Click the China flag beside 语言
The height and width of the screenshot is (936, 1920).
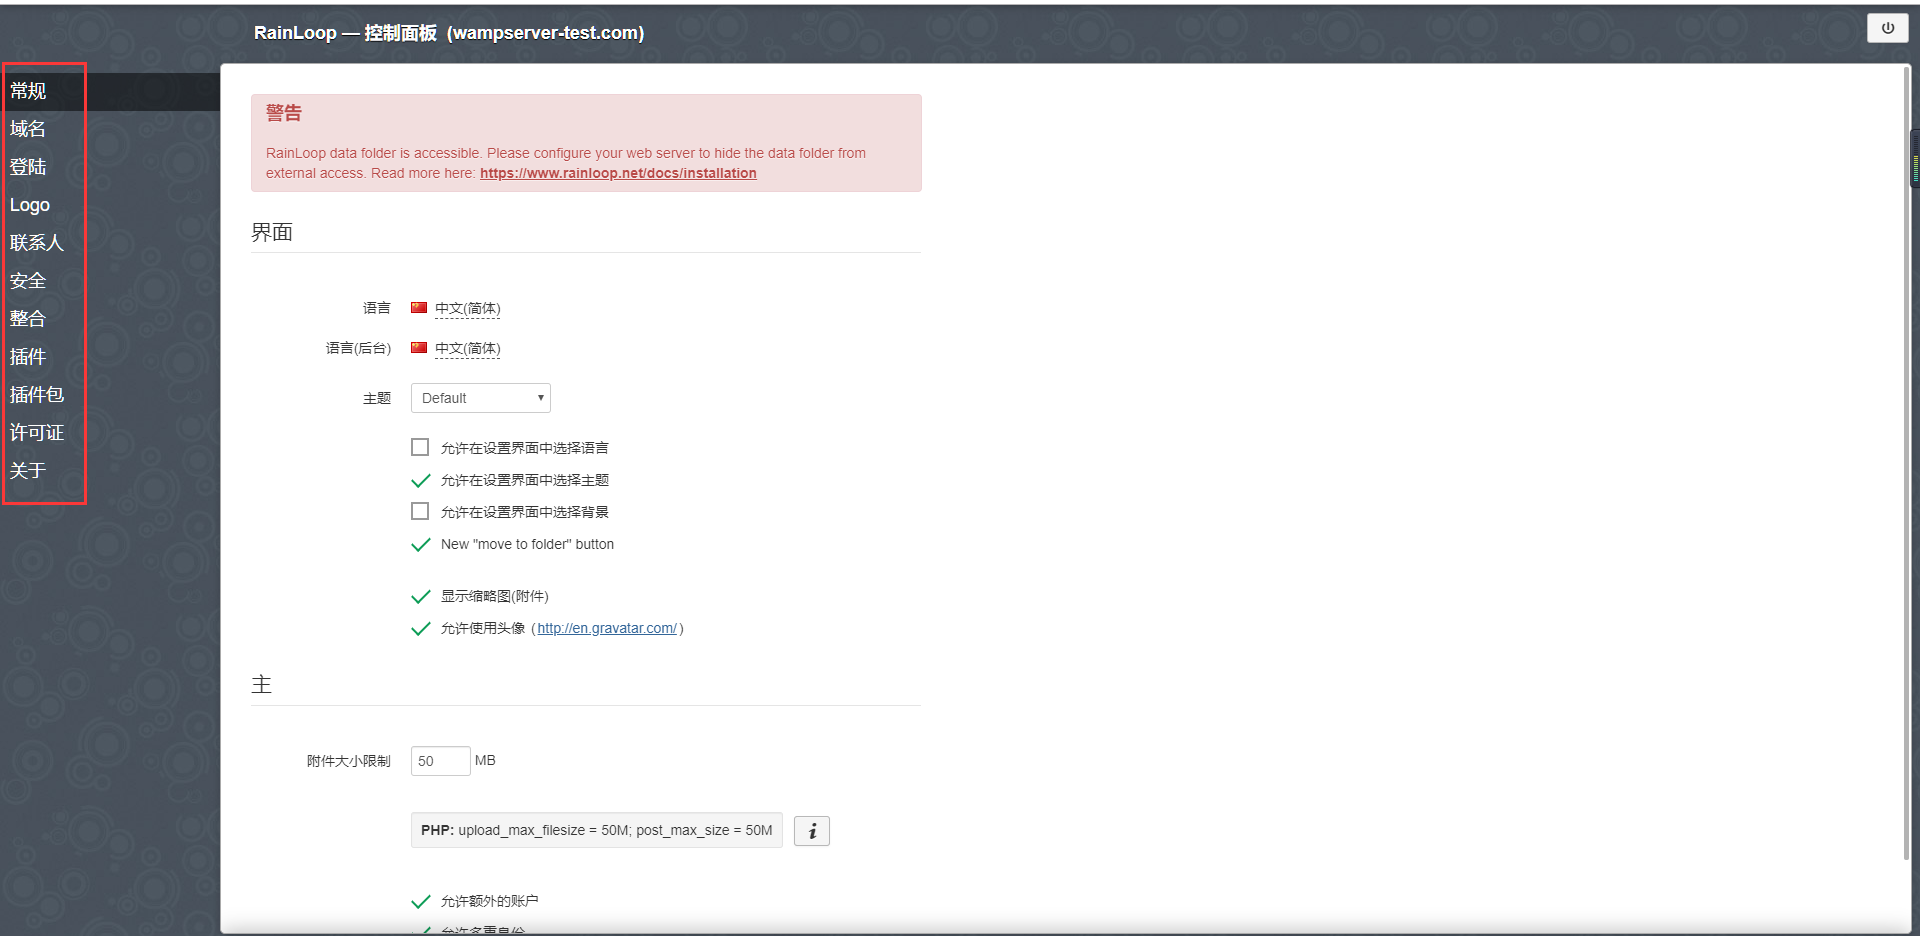click(419, 308)
